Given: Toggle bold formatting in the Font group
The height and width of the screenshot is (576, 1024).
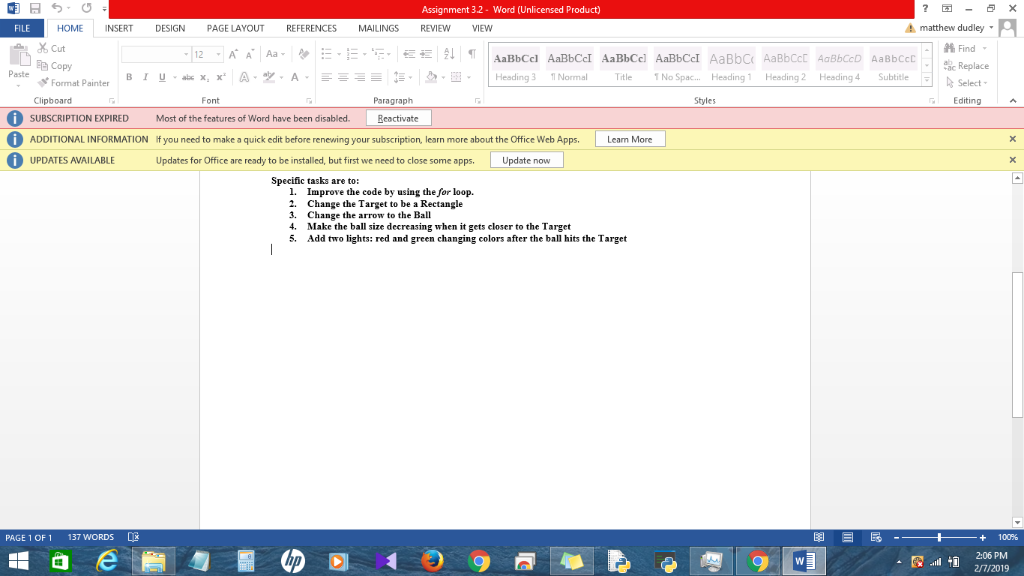Looking at the screenshot, I should (129, 76).
